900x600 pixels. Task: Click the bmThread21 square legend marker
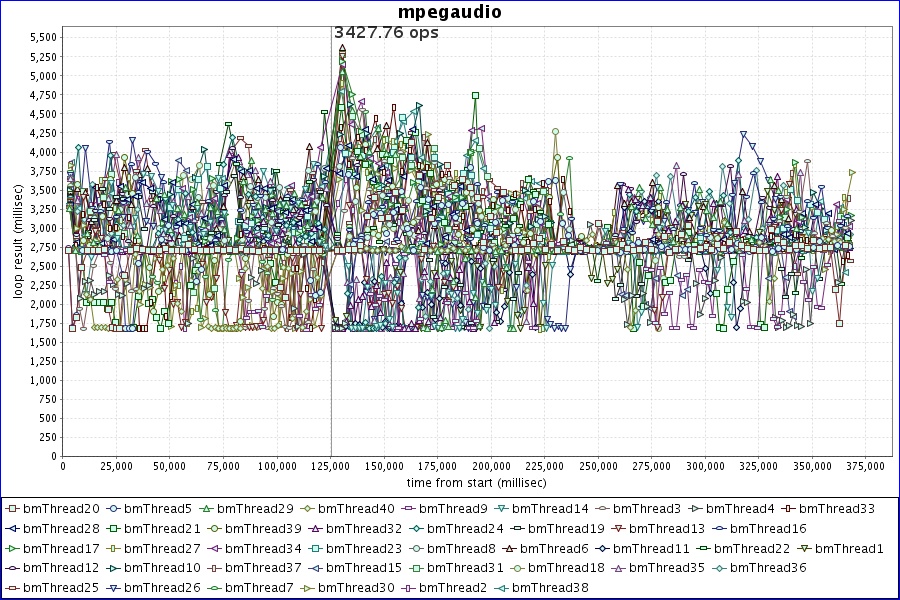point(116,529)
